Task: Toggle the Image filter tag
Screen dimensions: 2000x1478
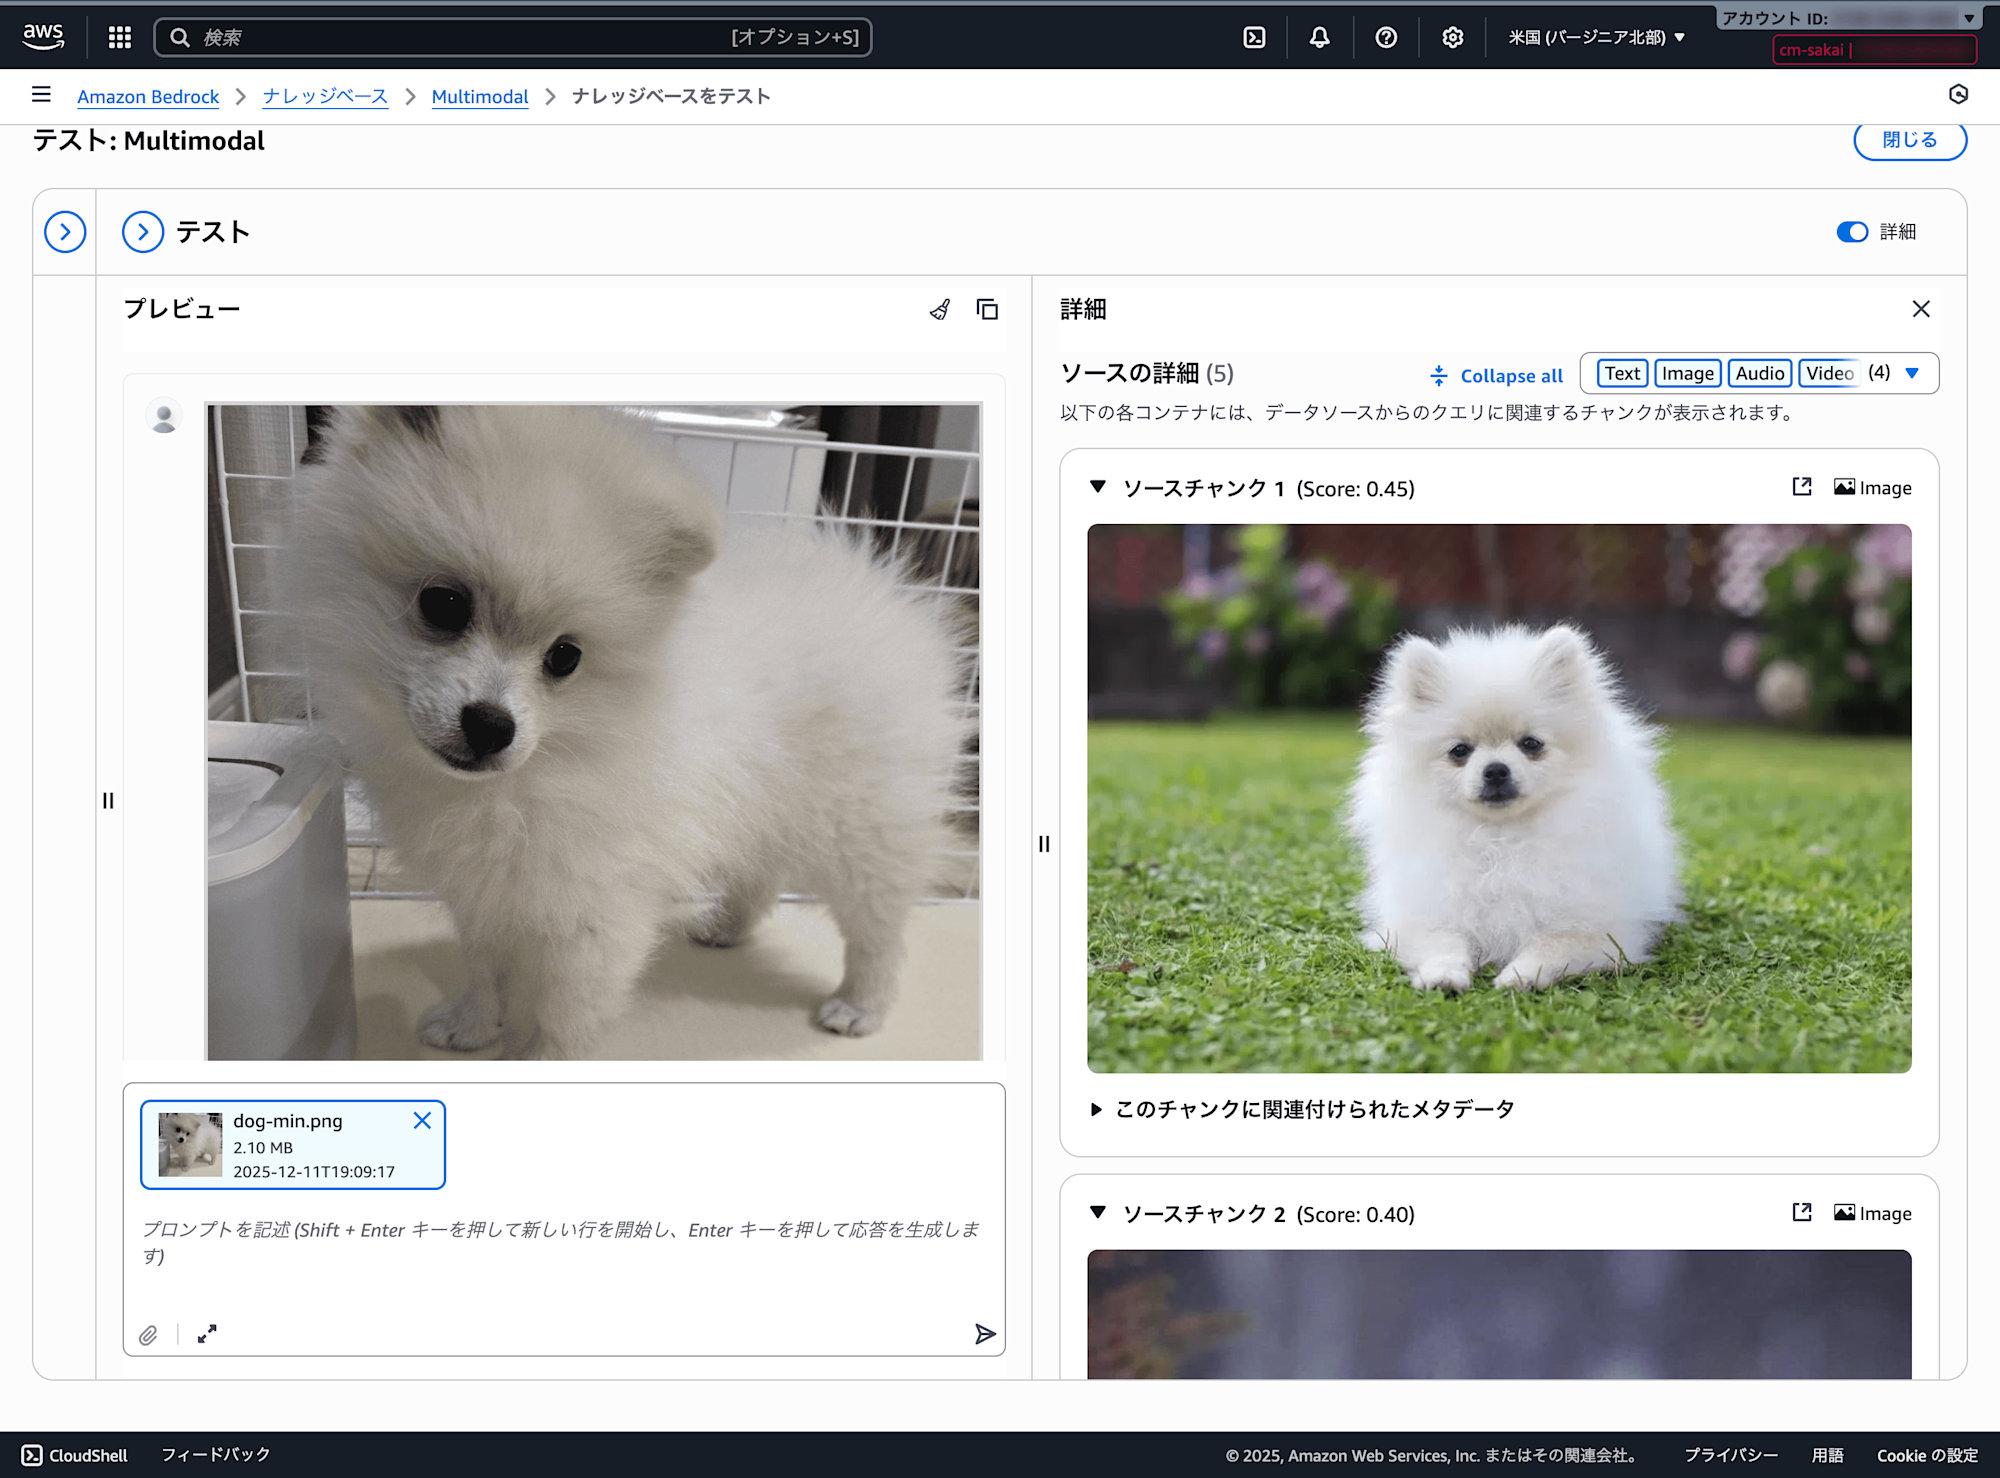Action: tap(1687, 374)
